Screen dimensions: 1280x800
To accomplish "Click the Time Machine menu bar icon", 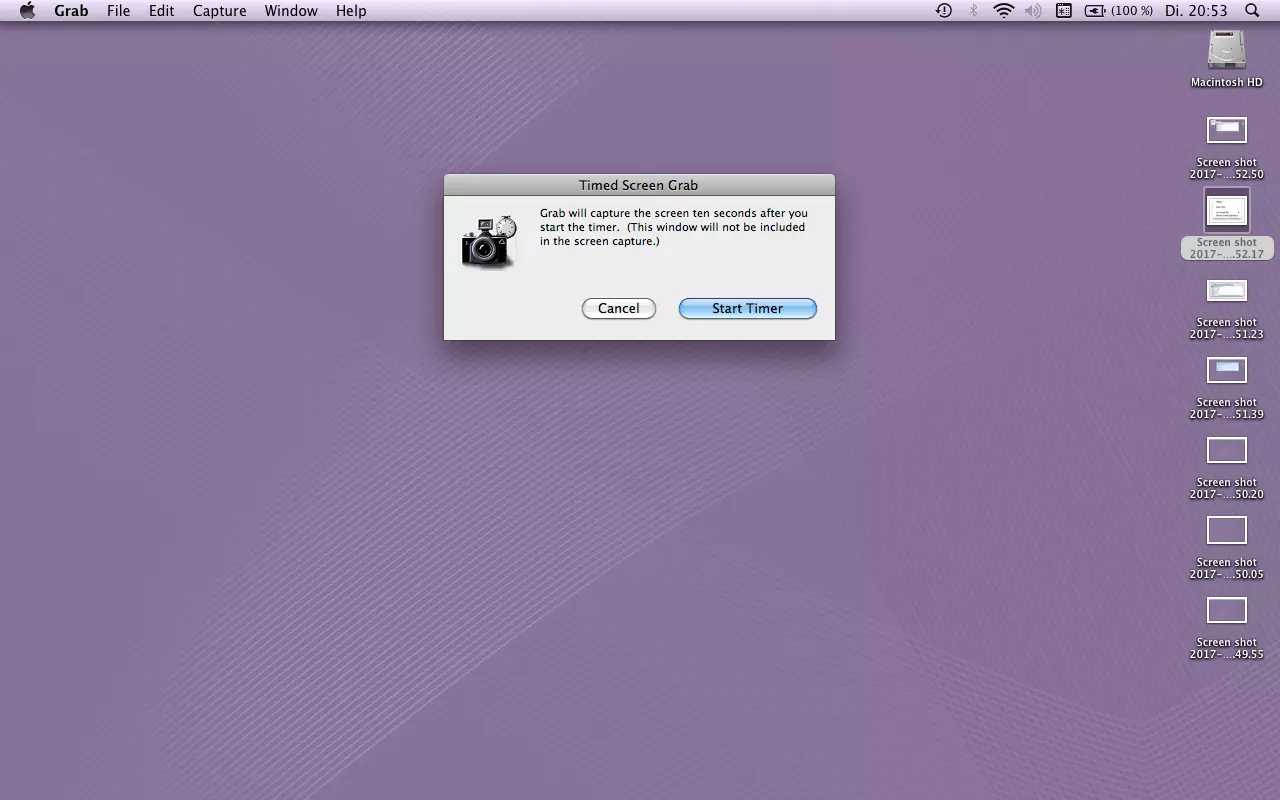I will [944, 11].
